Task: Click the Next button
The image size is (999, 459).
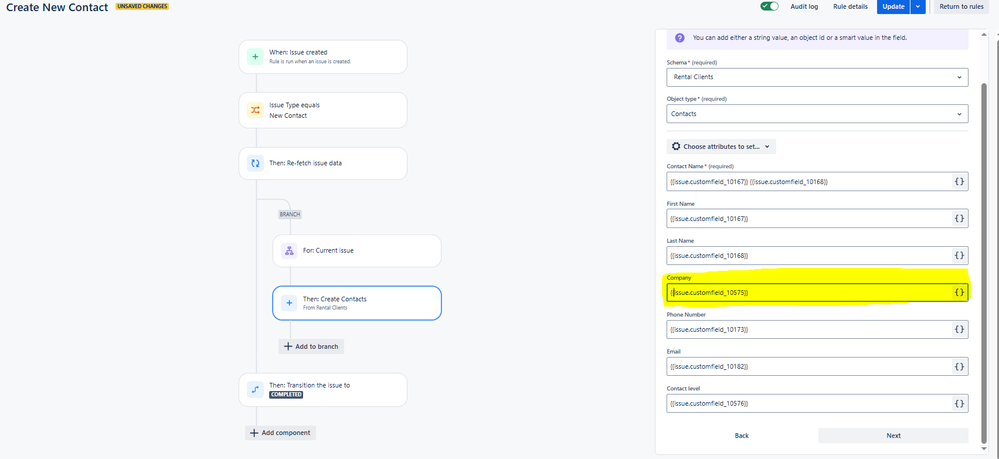Action: [893, 435]
